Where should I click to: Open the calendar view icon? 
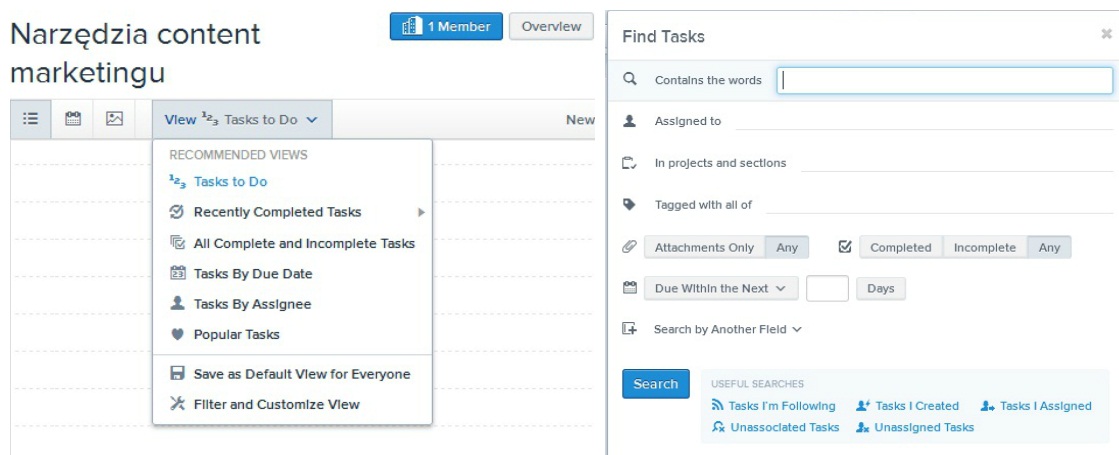(x=73, y=119)
